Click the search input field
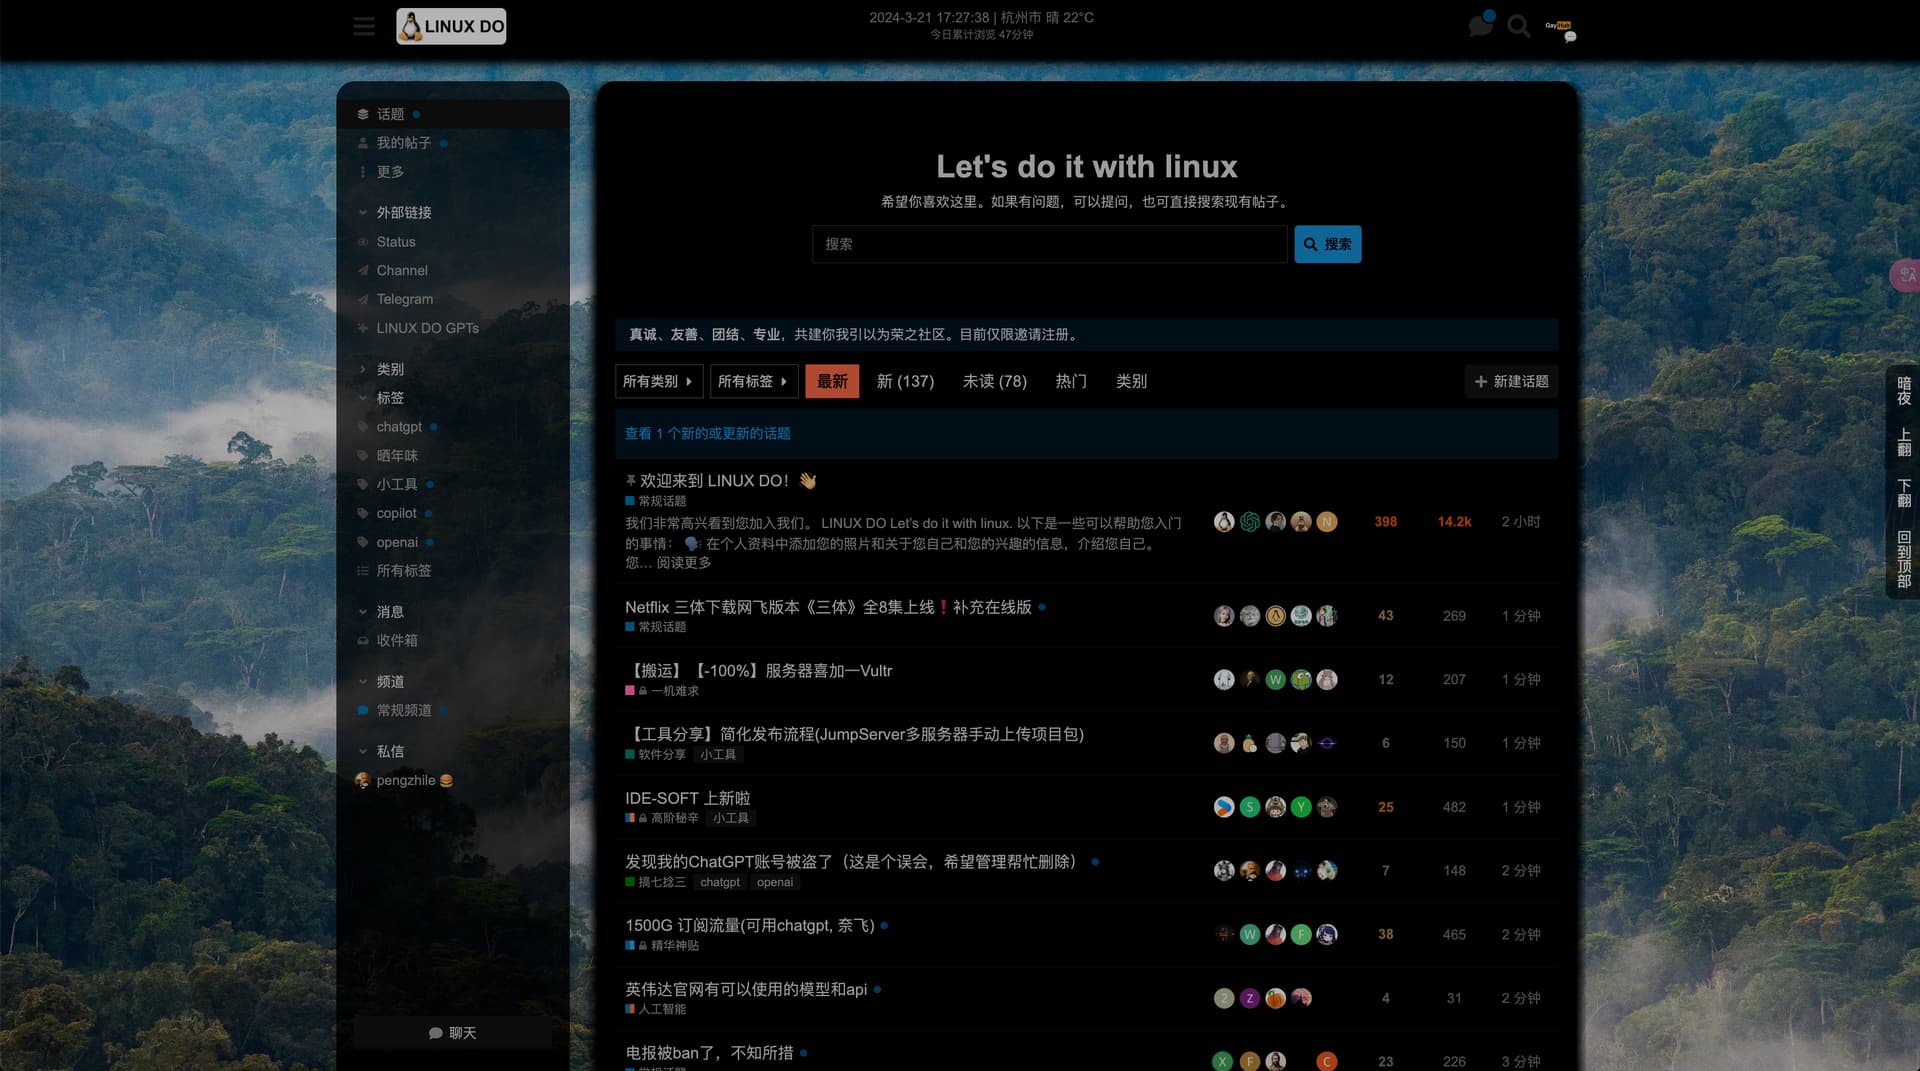The width and height of the screenshot is (1920, 1071). click(x=1049, y=244)
